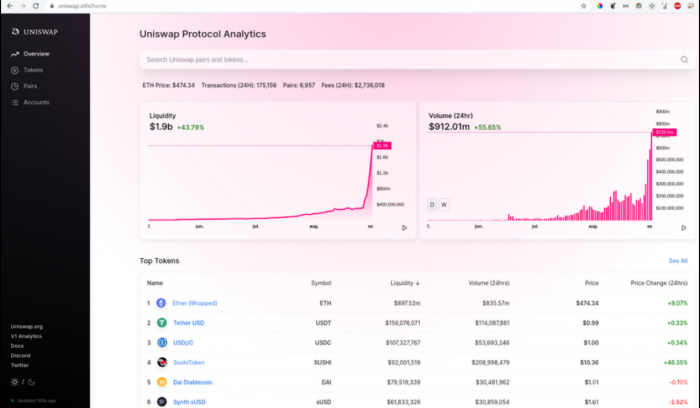The width and height of the screenshot is (700, 408).
Task: Bookmark page with star icon
Action: pyautogui.click(x=583, y=6)
